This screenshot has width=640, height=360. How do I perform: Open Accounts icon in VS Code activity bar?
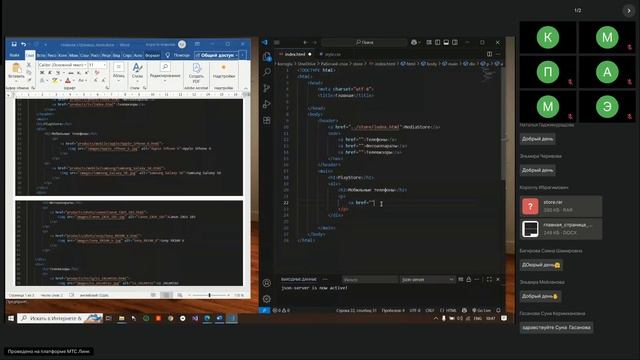point(267,283)
